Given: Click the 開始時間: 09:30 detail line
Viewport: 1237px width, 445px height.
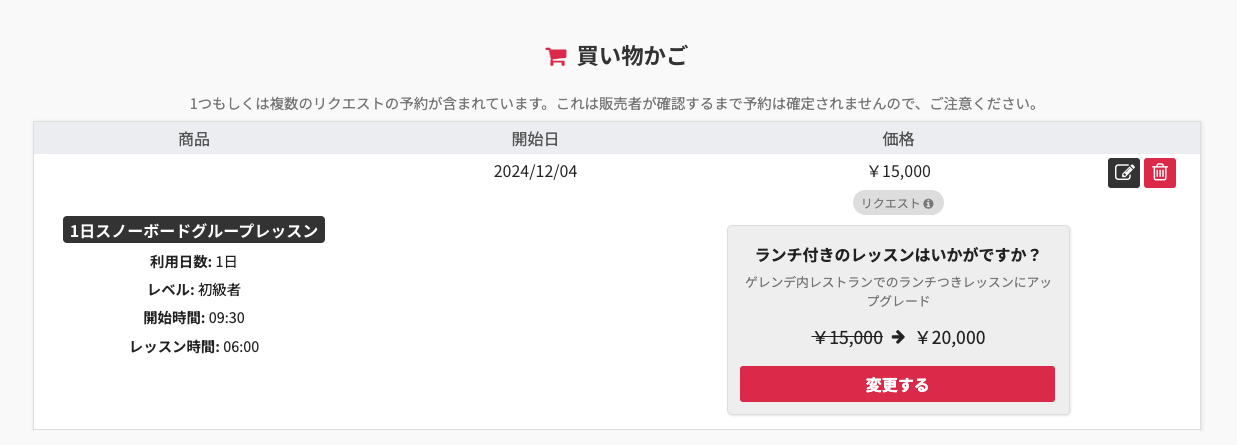Looking at the screenshot, I should (194, 318).
